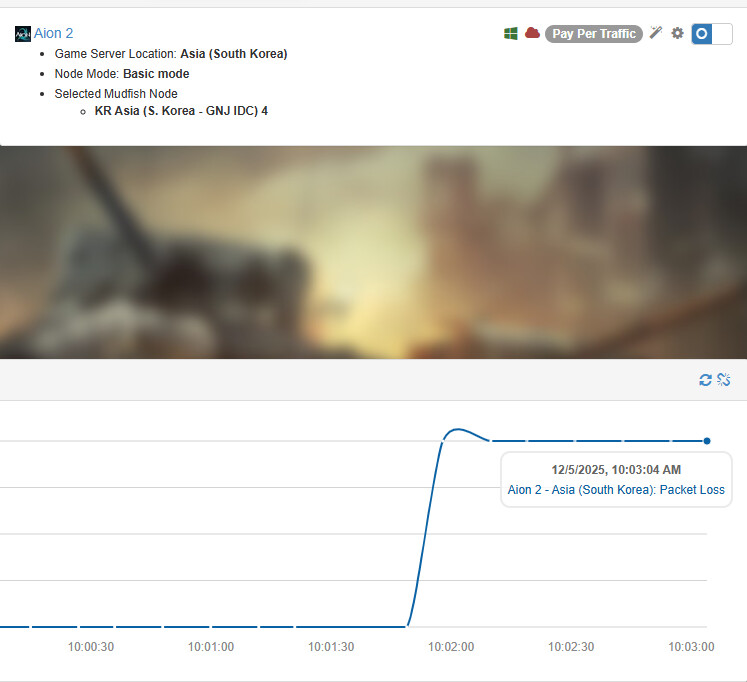Open Aion 2 item settings gear
Image resolution: width=747 pixels, height=682 pixels.
(x=677, y=33)
